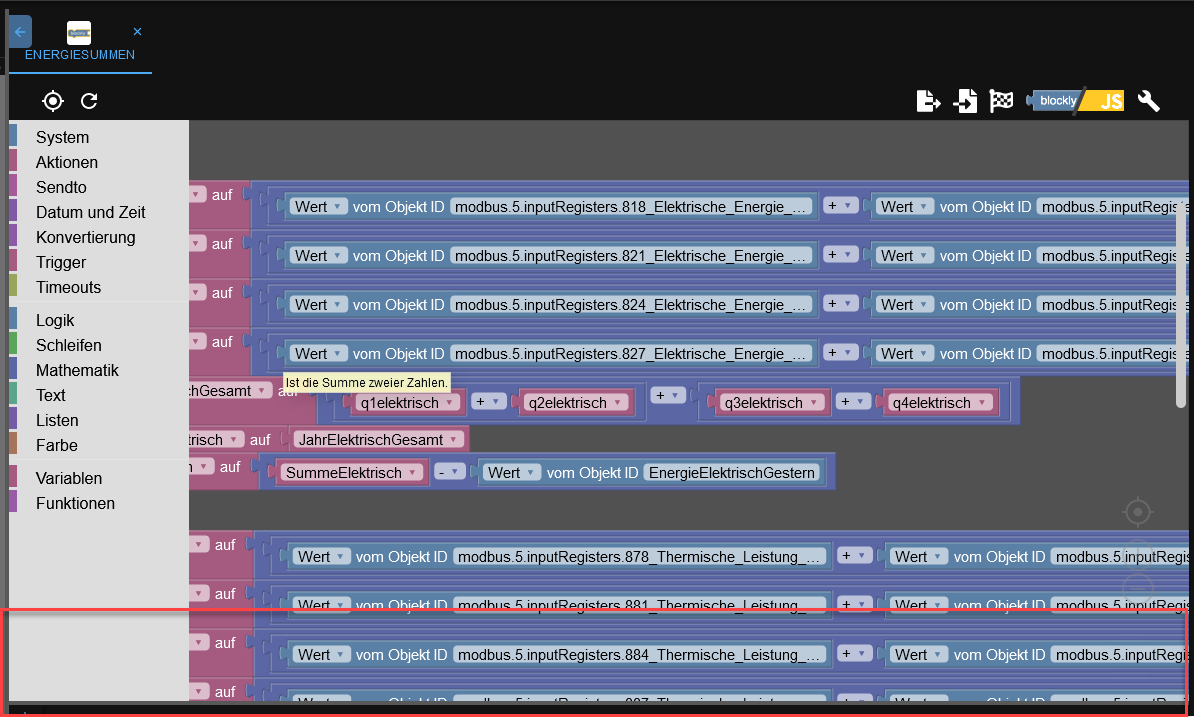The height and width of the screenshot is (717, 1194).
Task: Open the + dropdown between q3elektrisch and q4elektrisch
Action: [x=853, y=401]
